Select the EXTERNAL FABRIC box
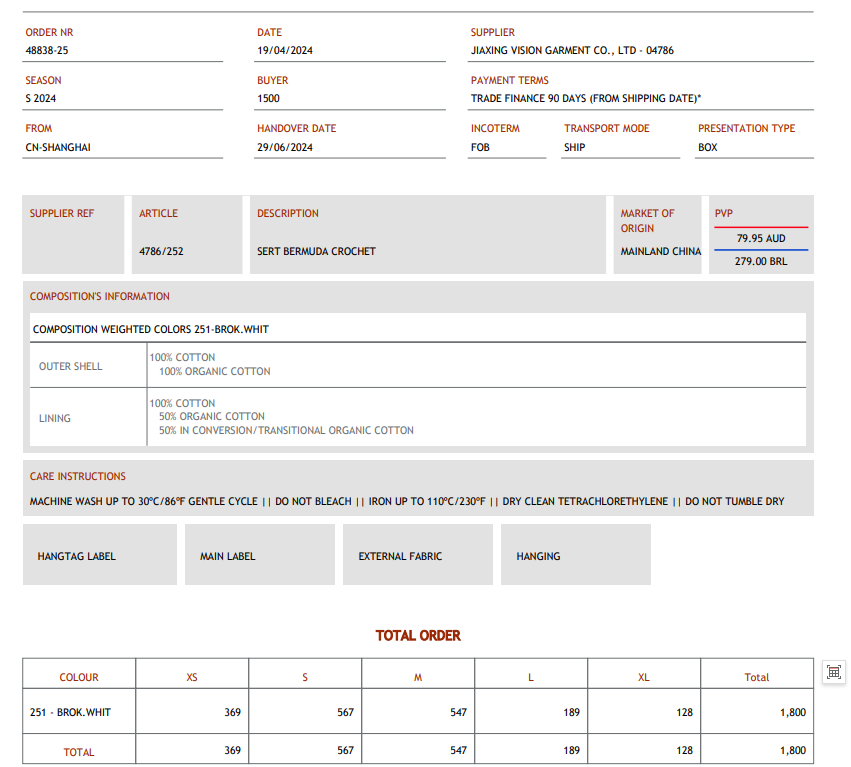 [417, 555]
